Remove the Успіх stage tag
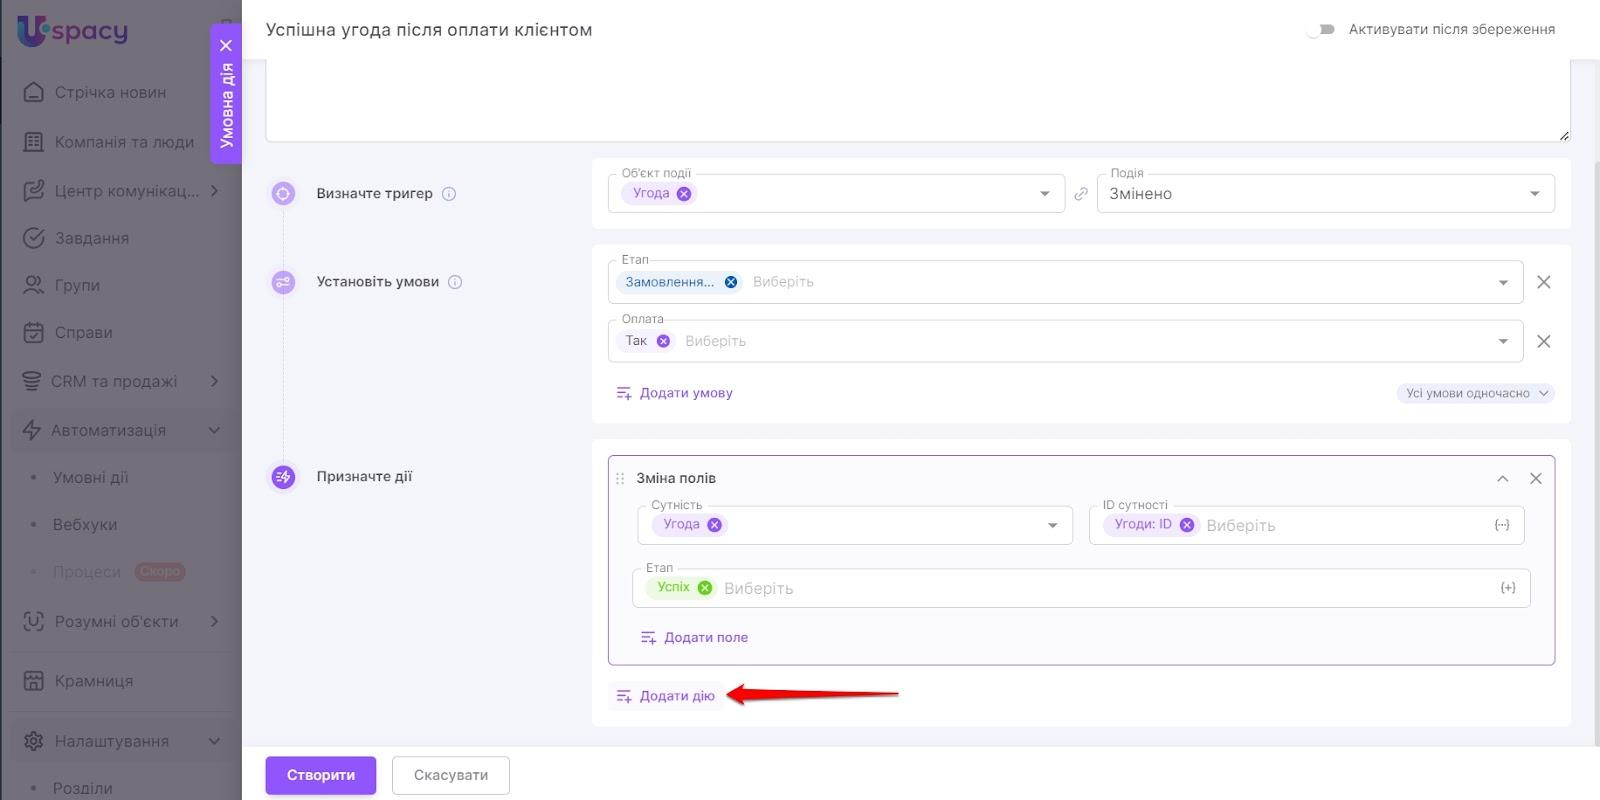1600x800 pixels. (705, 588)
